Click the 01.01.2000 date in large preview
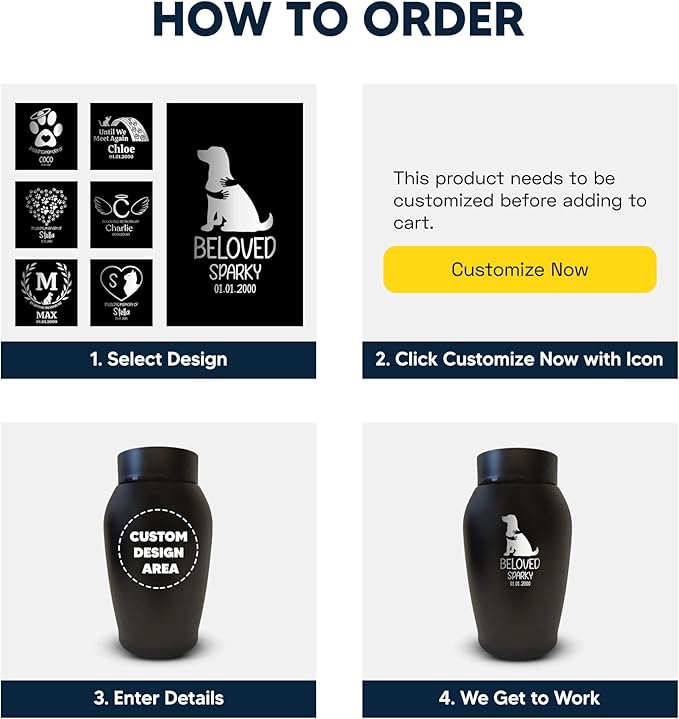Image resolution: width=679 pixels, height=719 pixels. 235,289
